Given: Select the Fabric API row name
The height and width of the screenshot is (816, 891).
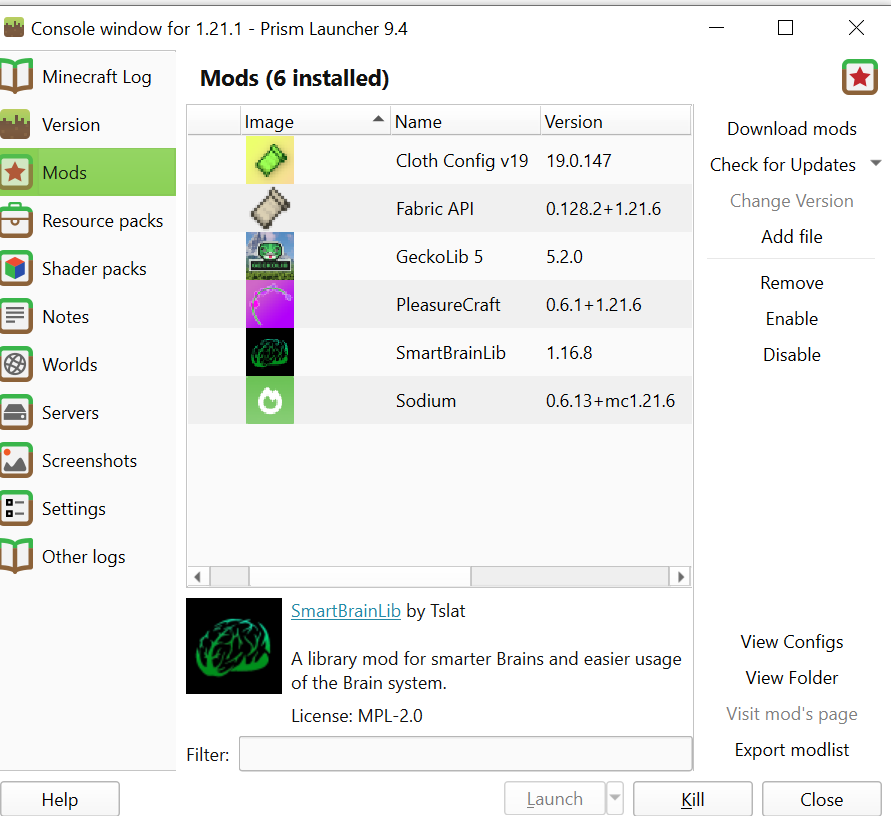Looking at the screenshot, I should [x=435, y=209].
